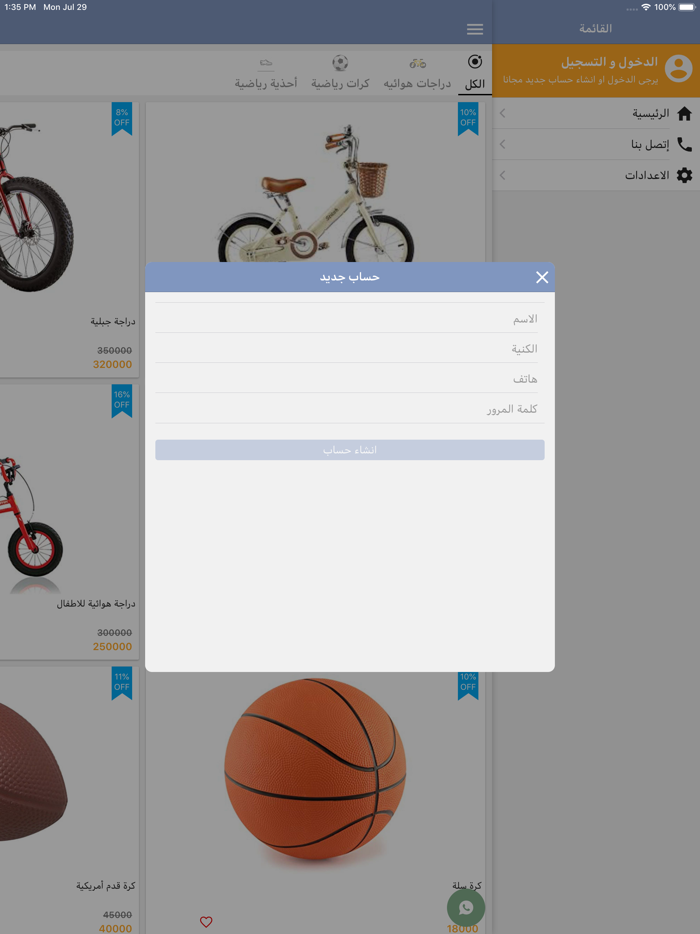Focus the الاسم input field

tap(349, 319)
